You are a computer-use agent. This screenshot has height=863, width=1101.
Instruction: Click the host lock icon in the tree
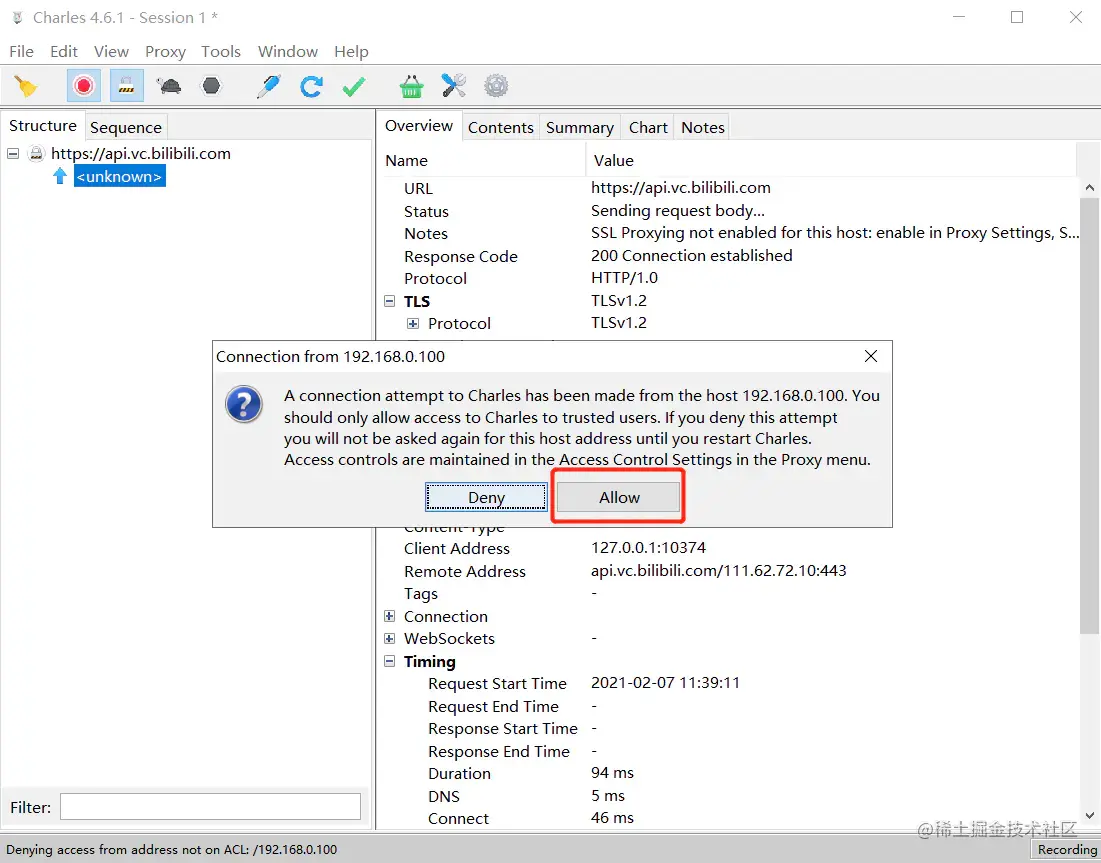click(36, 154)
